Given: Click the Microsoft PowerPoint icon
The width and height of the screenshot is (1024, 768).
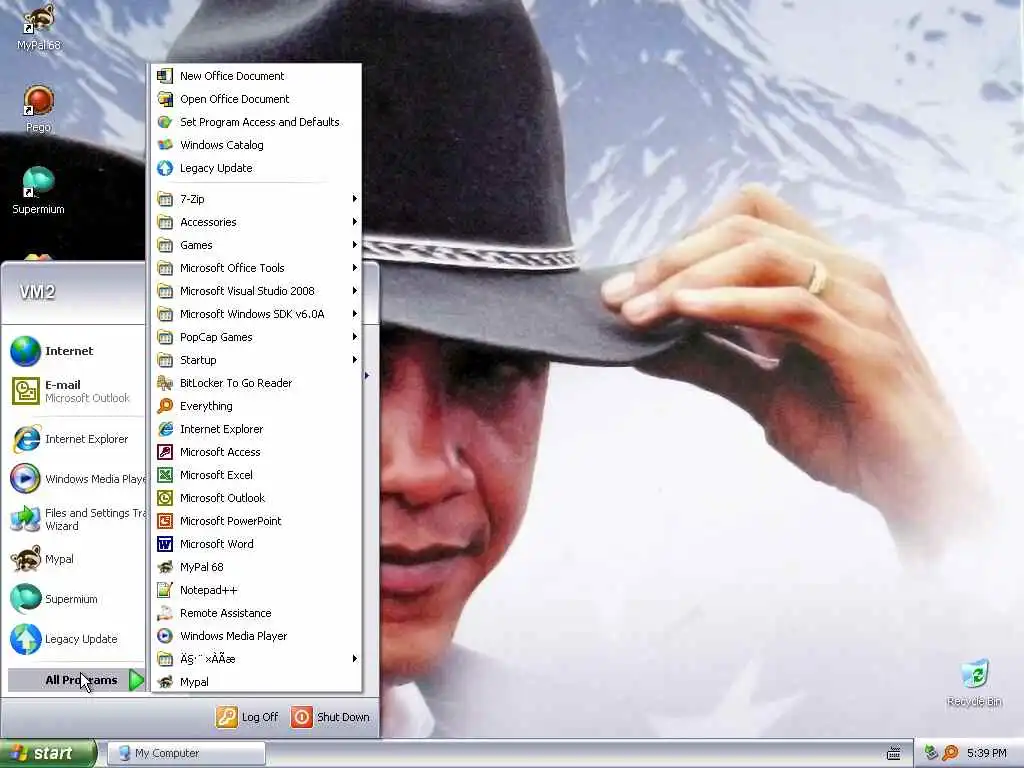Looking at the screenshot, I should point(165,521).
